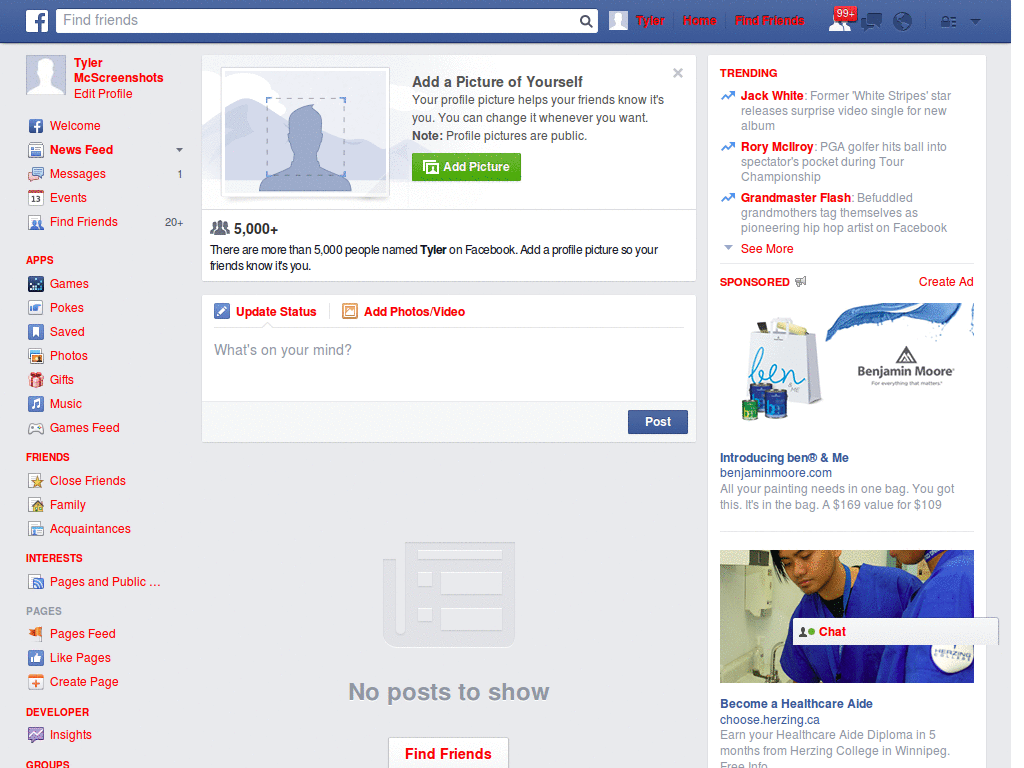Open the Games app icon
Viewport: 1024px width, 768px height.
[36, 284]
